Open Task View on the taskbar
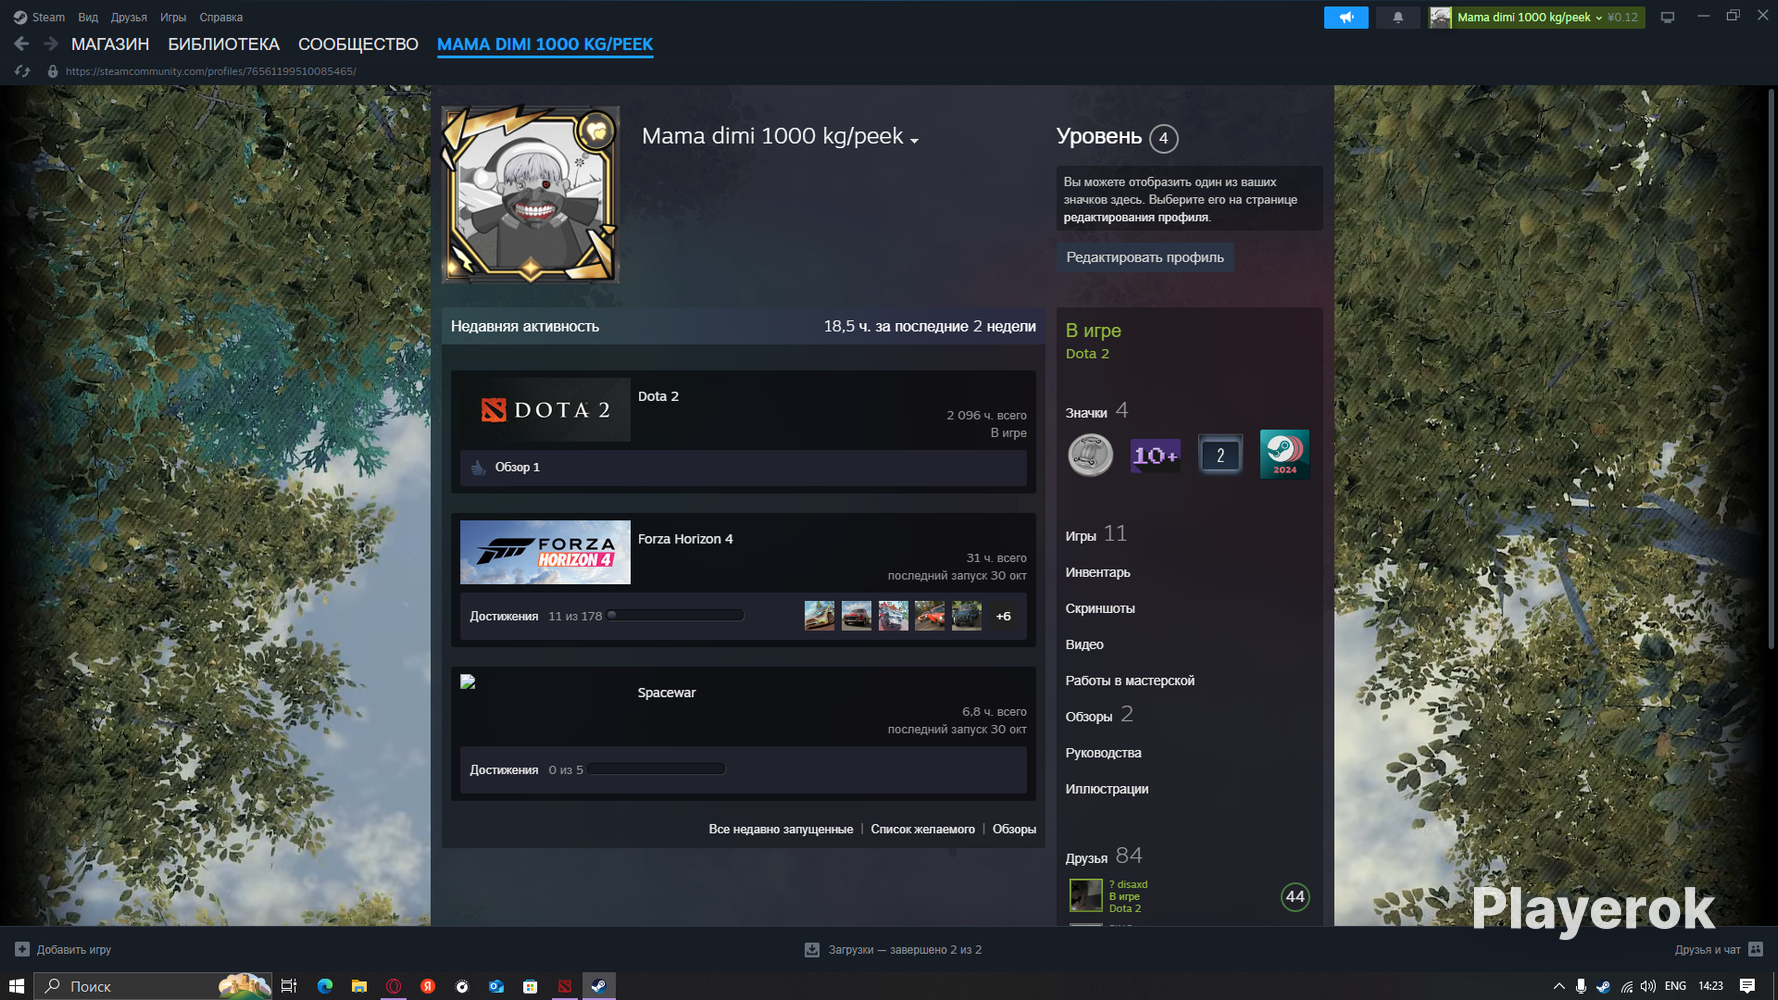Screen dimensions: 1778x1000 (x=289, y=986)
